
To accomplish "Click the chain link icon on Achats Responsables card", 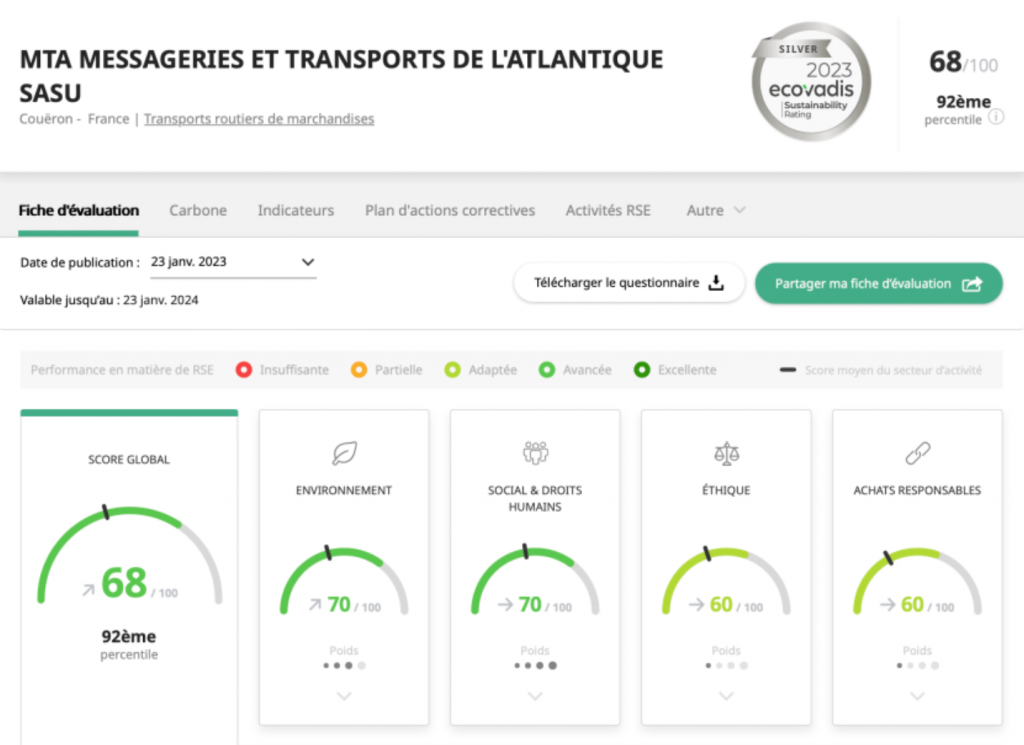I will [x=918, y=453].
